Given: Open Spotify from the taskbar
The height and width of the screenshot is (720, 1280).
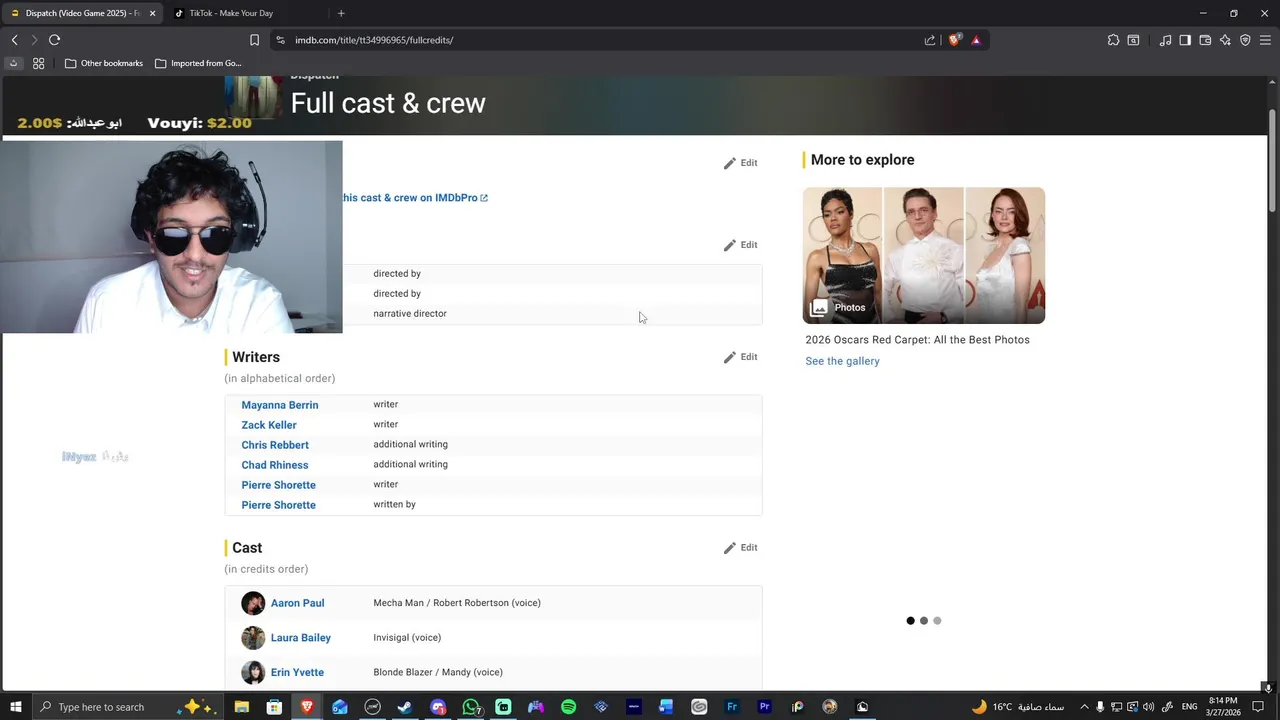Looking at the screenshot, I should pyautogui.click(x=568, y=707).
